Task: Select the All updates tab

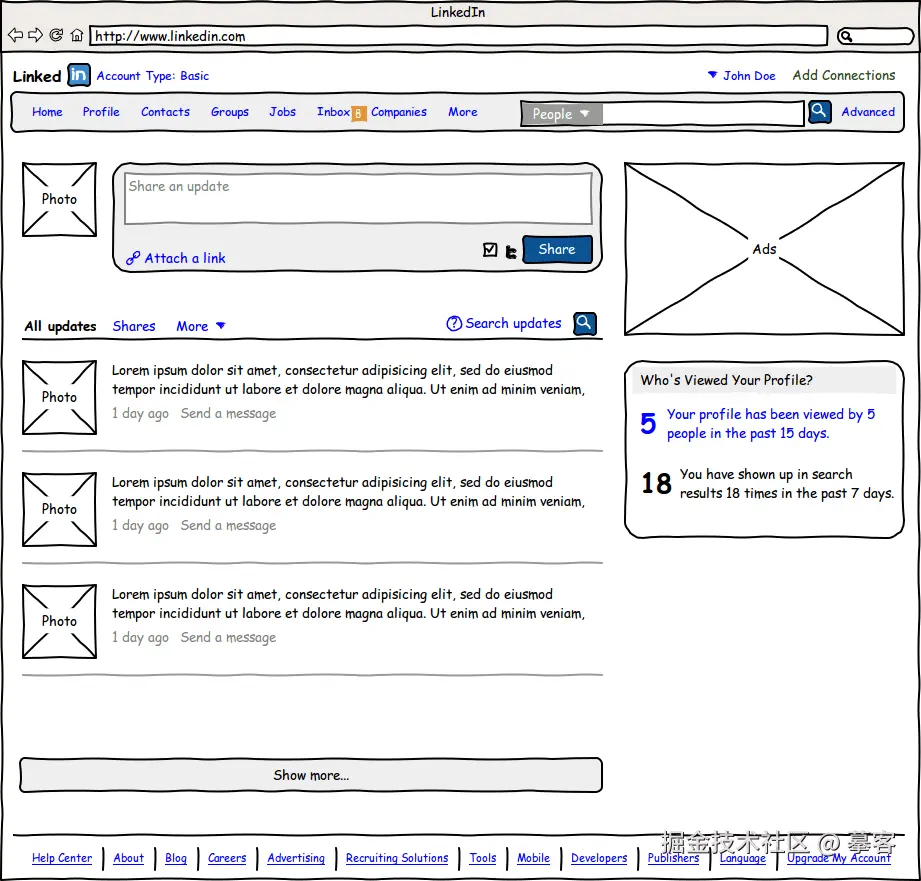Action: click(x=60, y=326)
